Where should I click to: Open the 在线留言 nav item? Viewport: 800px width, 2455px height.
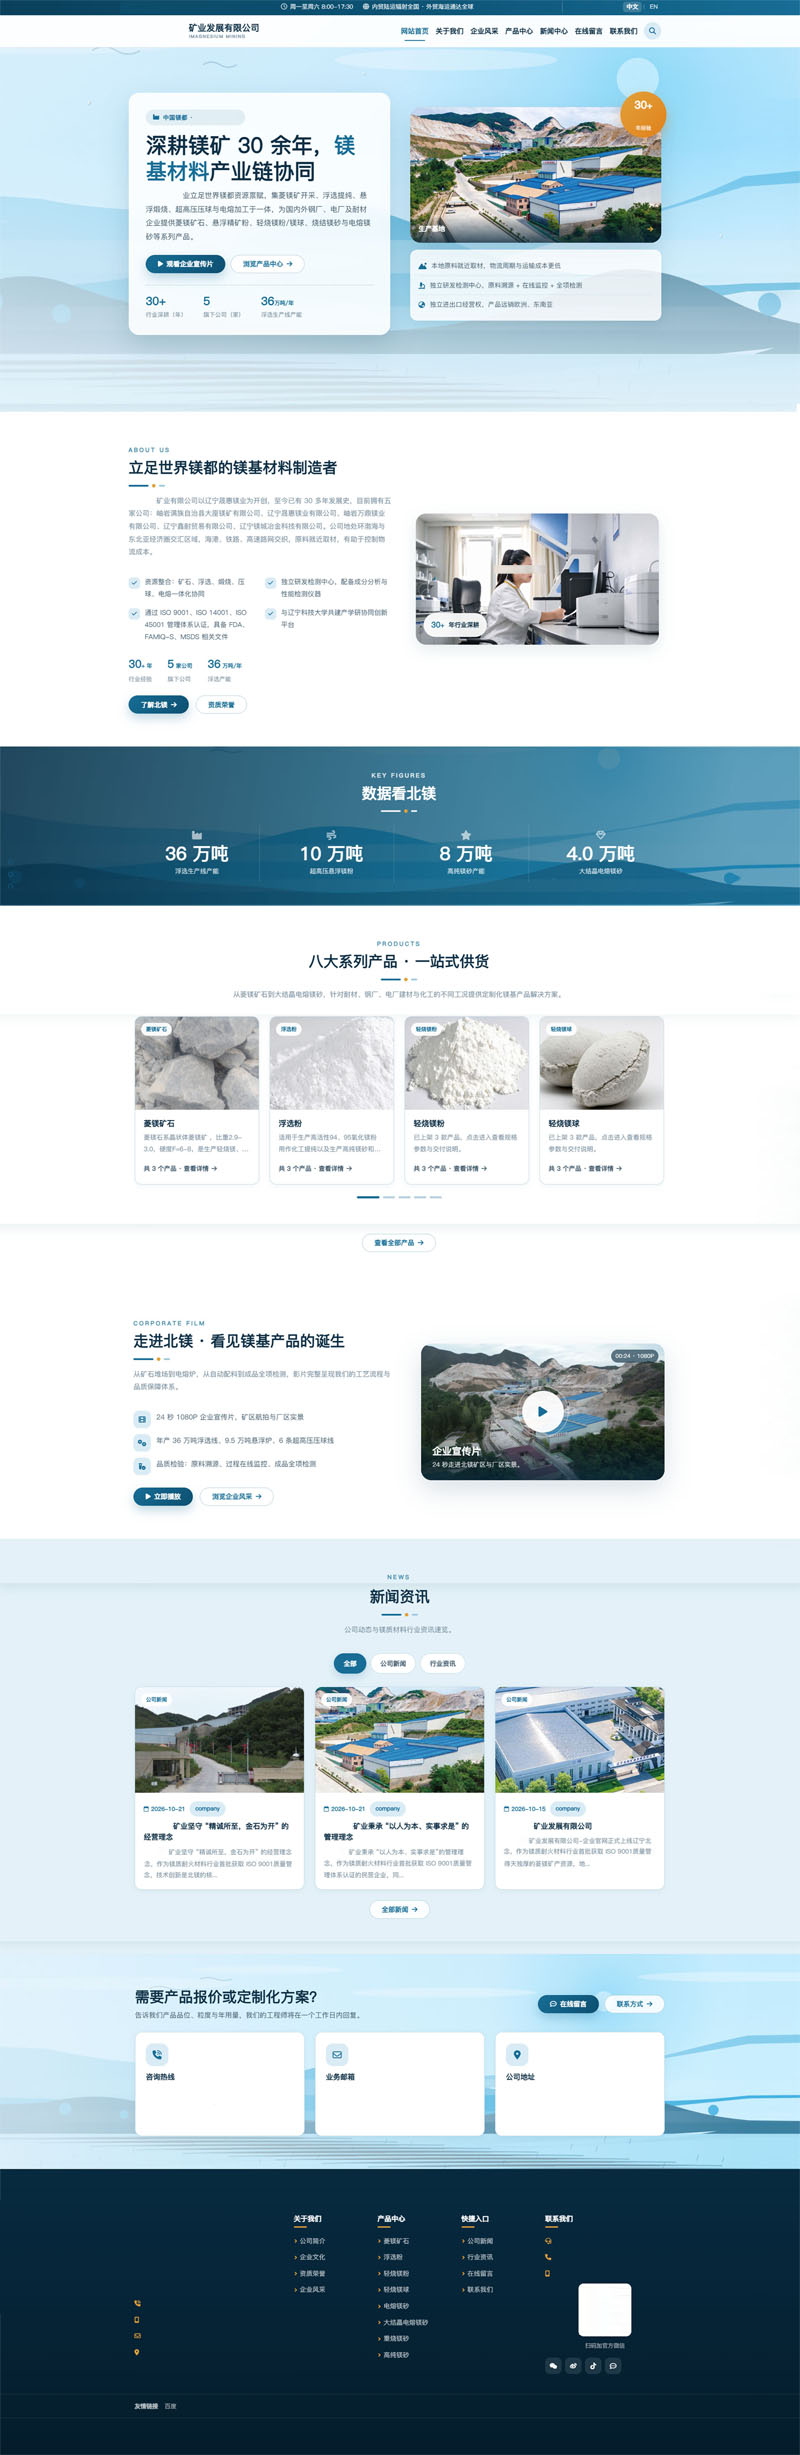coord(589,31)
